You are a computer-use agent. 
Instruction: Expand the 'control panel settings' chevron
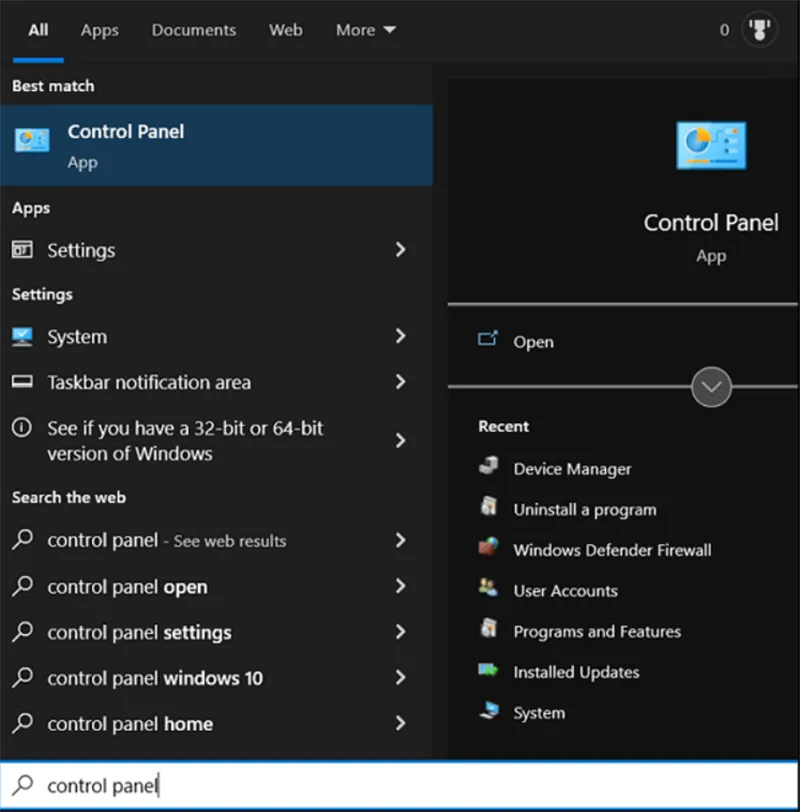(x=400, y=632)
